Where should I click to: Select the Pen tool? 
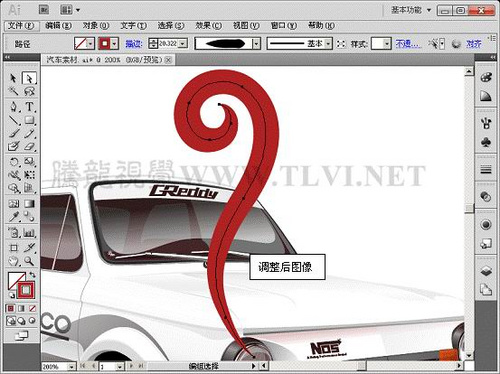[x=14, y=107]
